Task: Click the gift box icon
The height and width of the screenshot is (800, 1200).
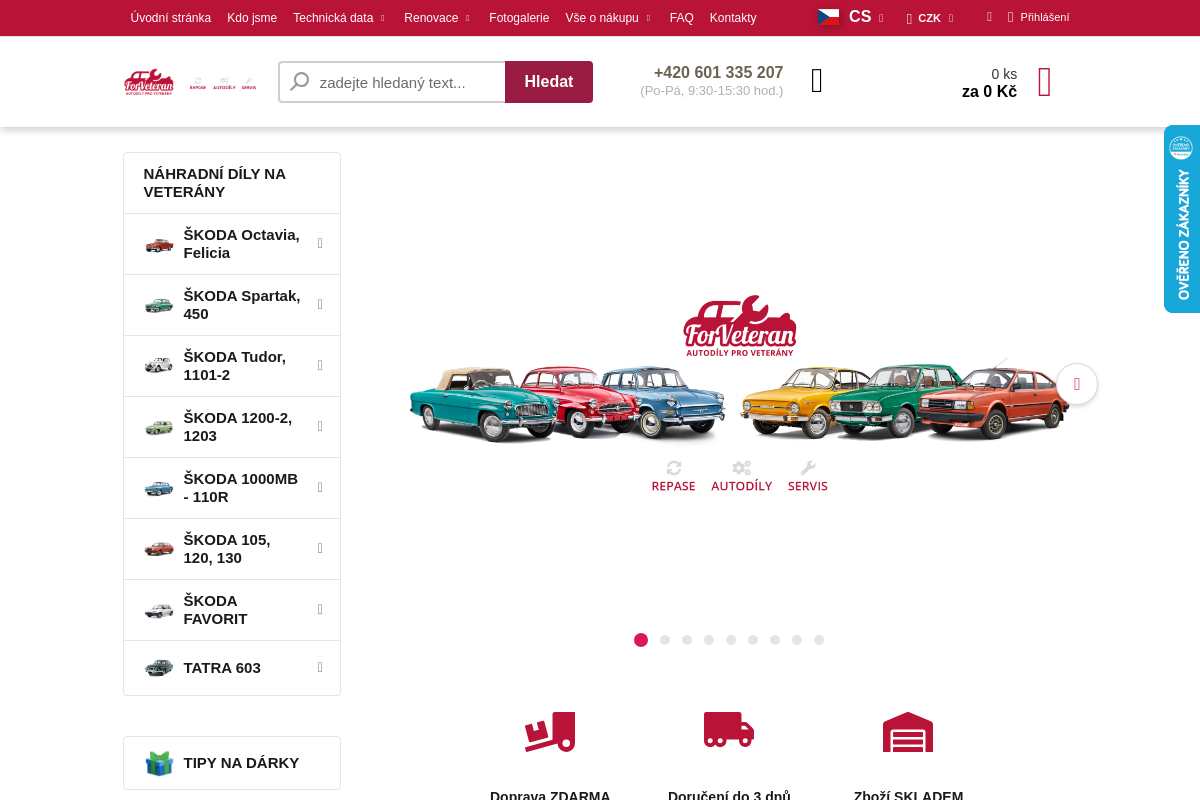Action: click(159, 763)
